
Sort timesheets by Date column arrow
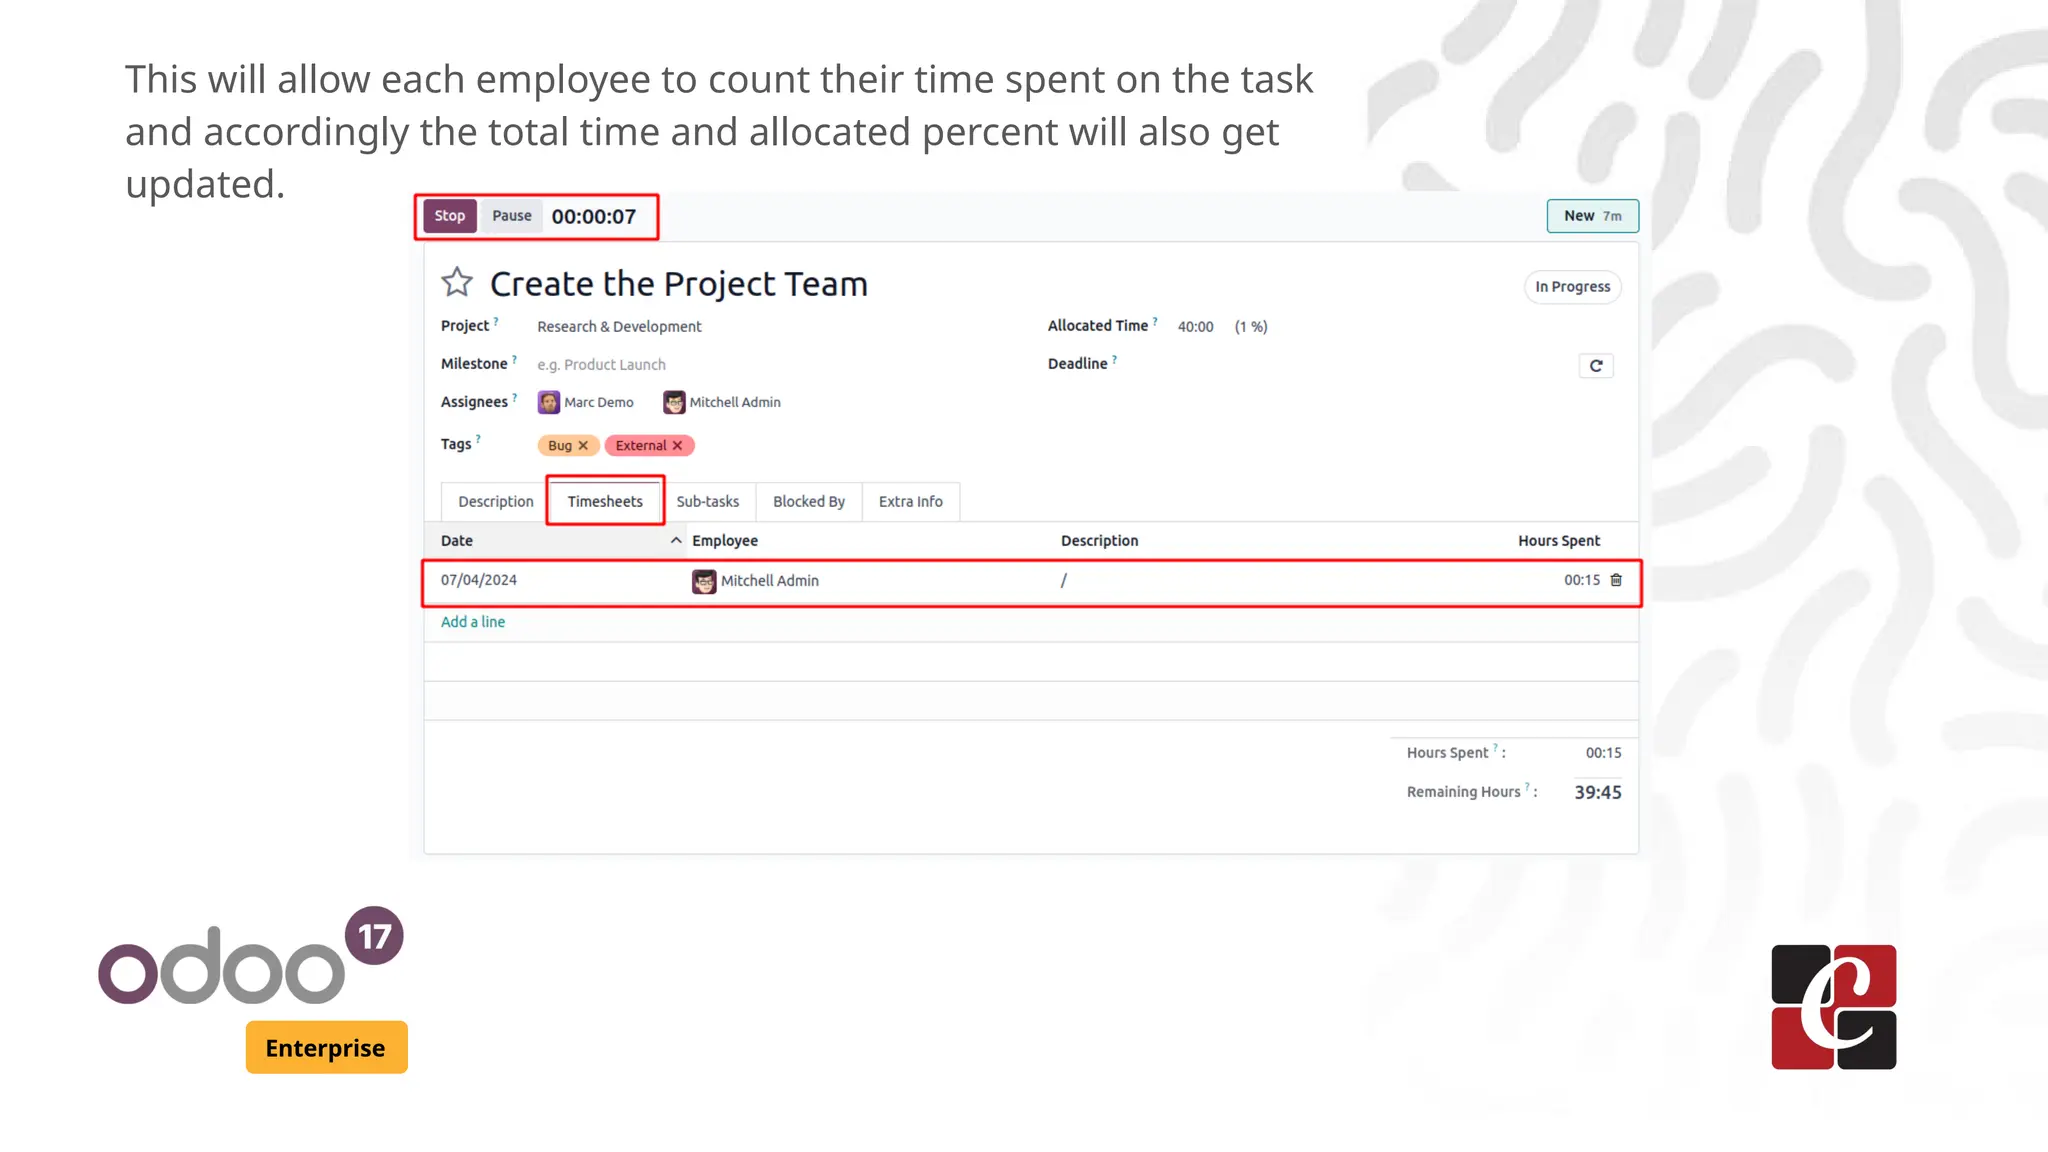tap(676, 540)
